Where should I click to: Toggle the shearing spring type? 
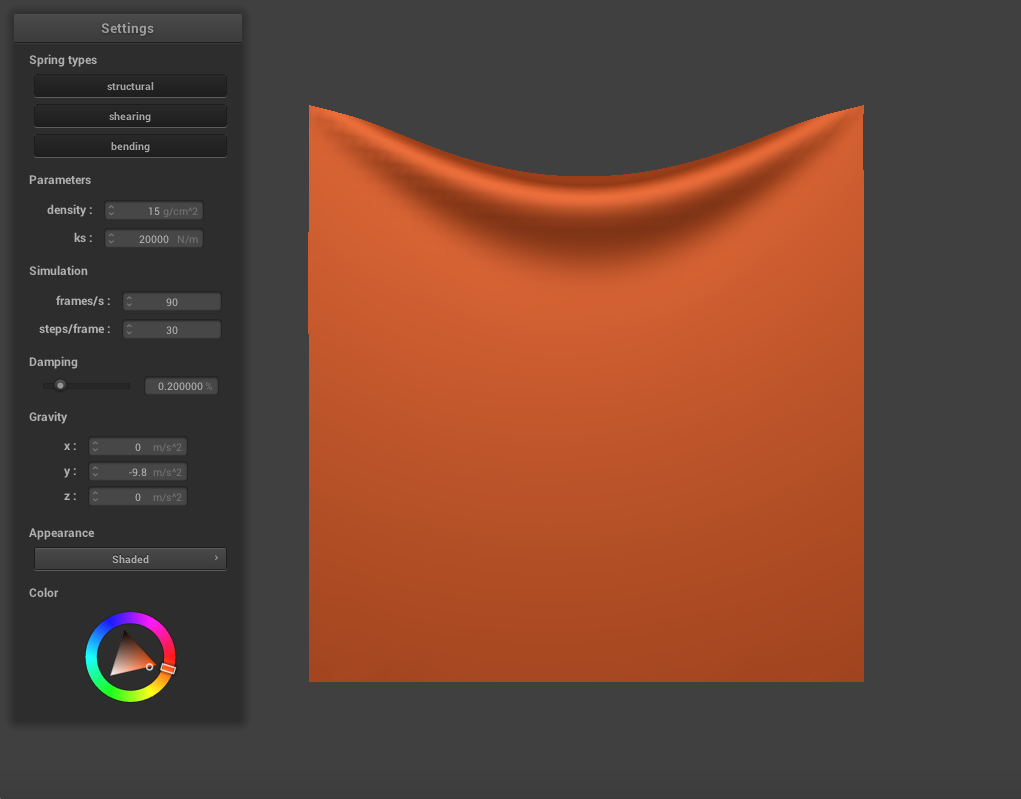[x=130, y=116]
